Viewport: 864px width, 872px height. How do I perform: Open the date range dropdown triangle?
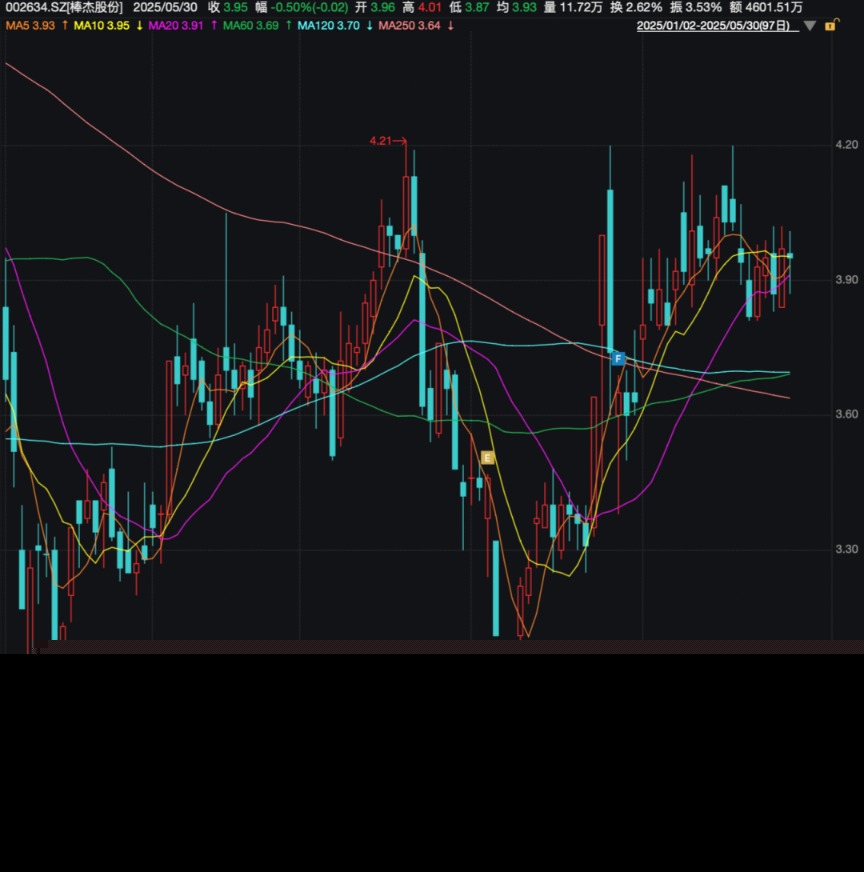pyautogui.click(x=810, y=26)
